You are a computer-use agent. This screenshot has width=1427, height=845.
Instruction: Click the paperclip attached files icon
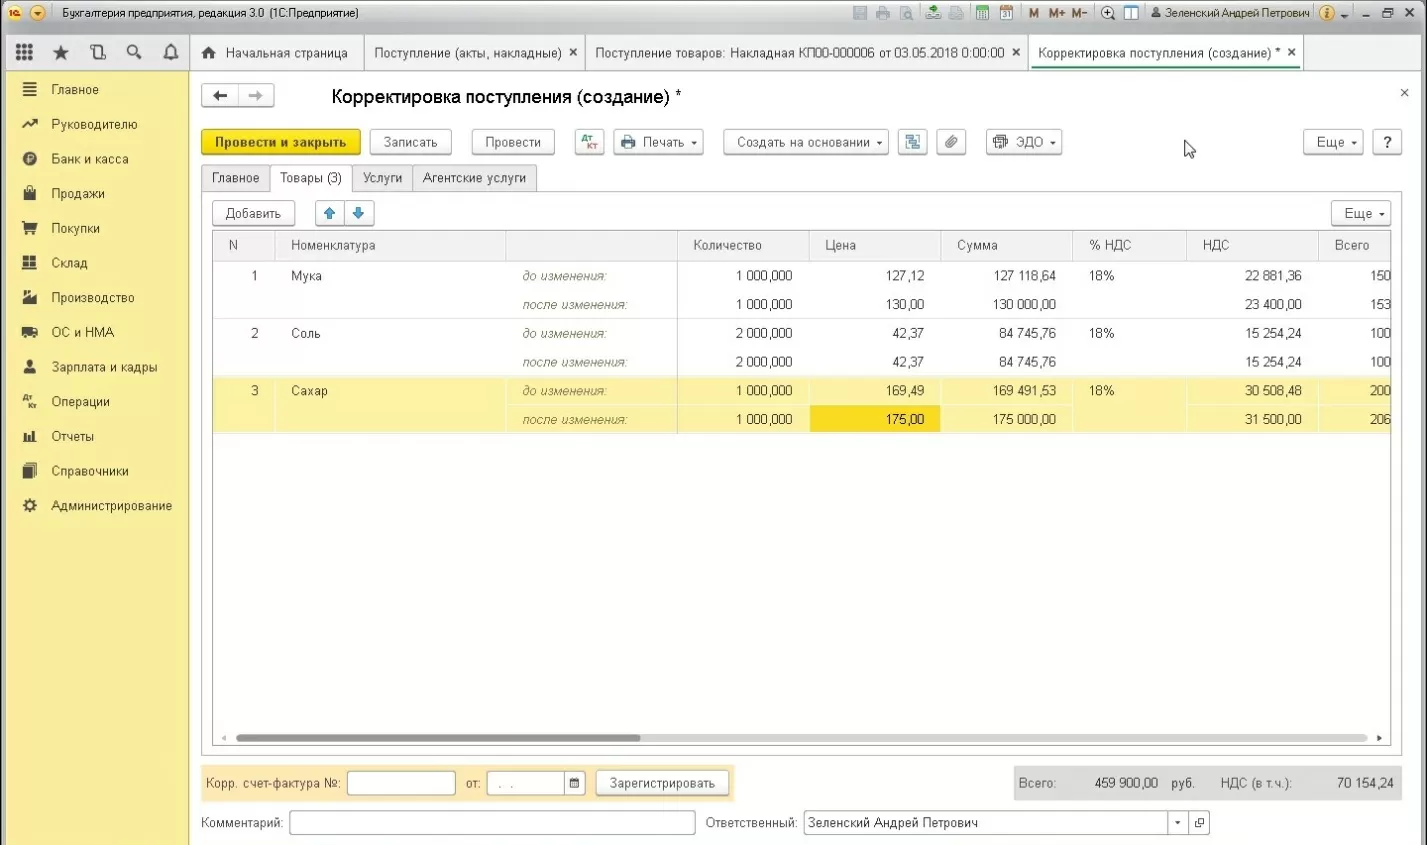(951, 142)
